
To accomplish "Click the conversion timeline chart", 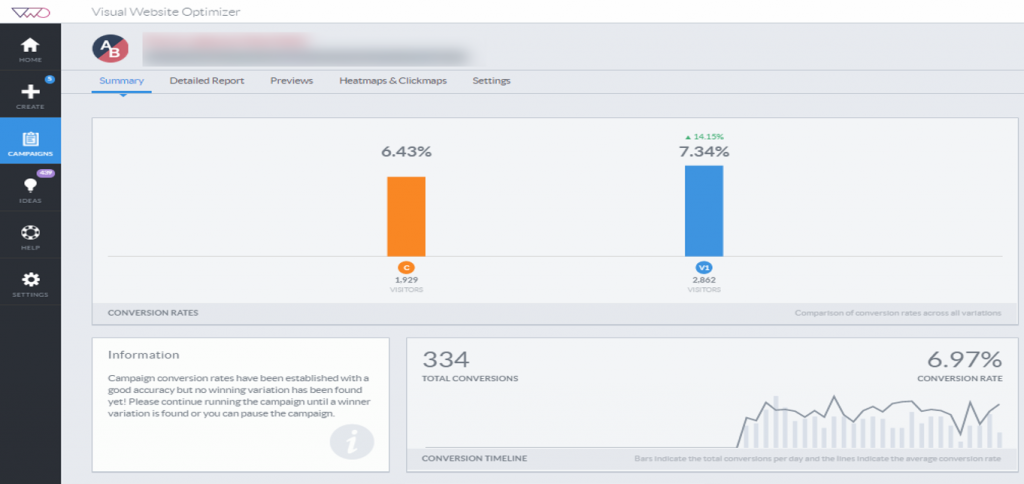I will [712, 421].
